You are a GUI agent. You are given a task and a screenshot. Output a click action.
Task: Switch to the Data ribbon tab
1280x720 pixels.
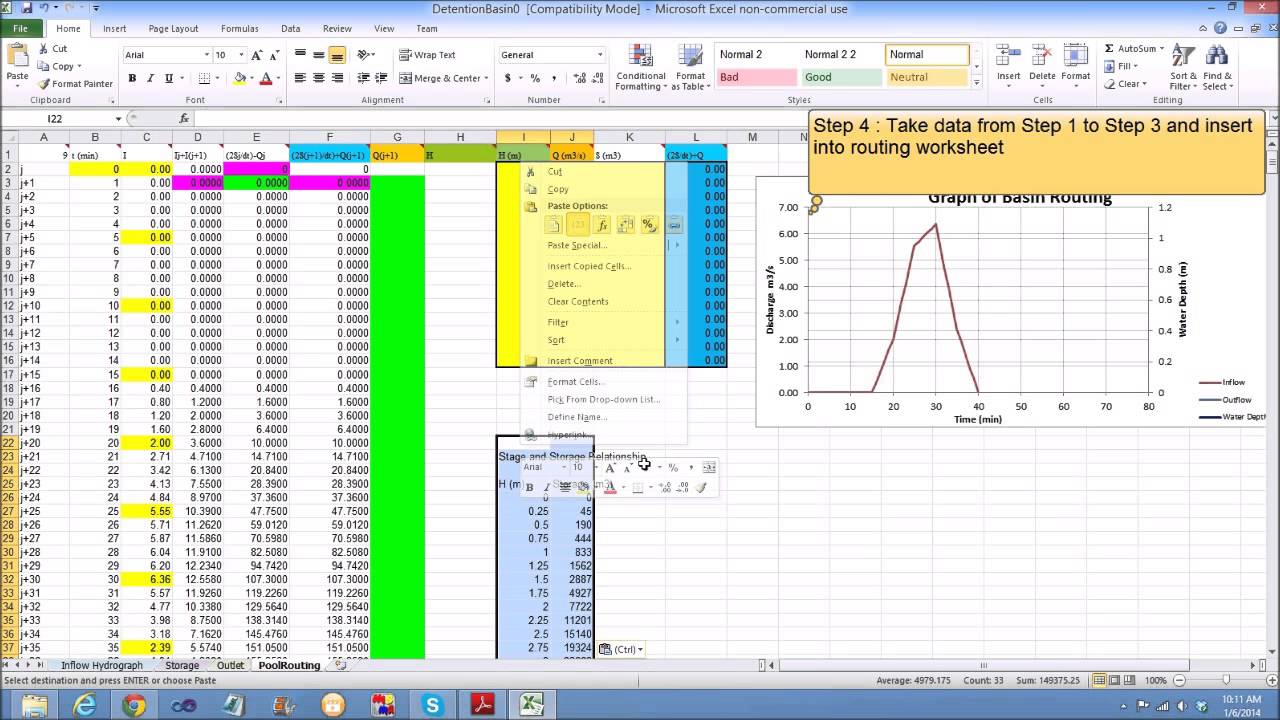tap(290, 29)
